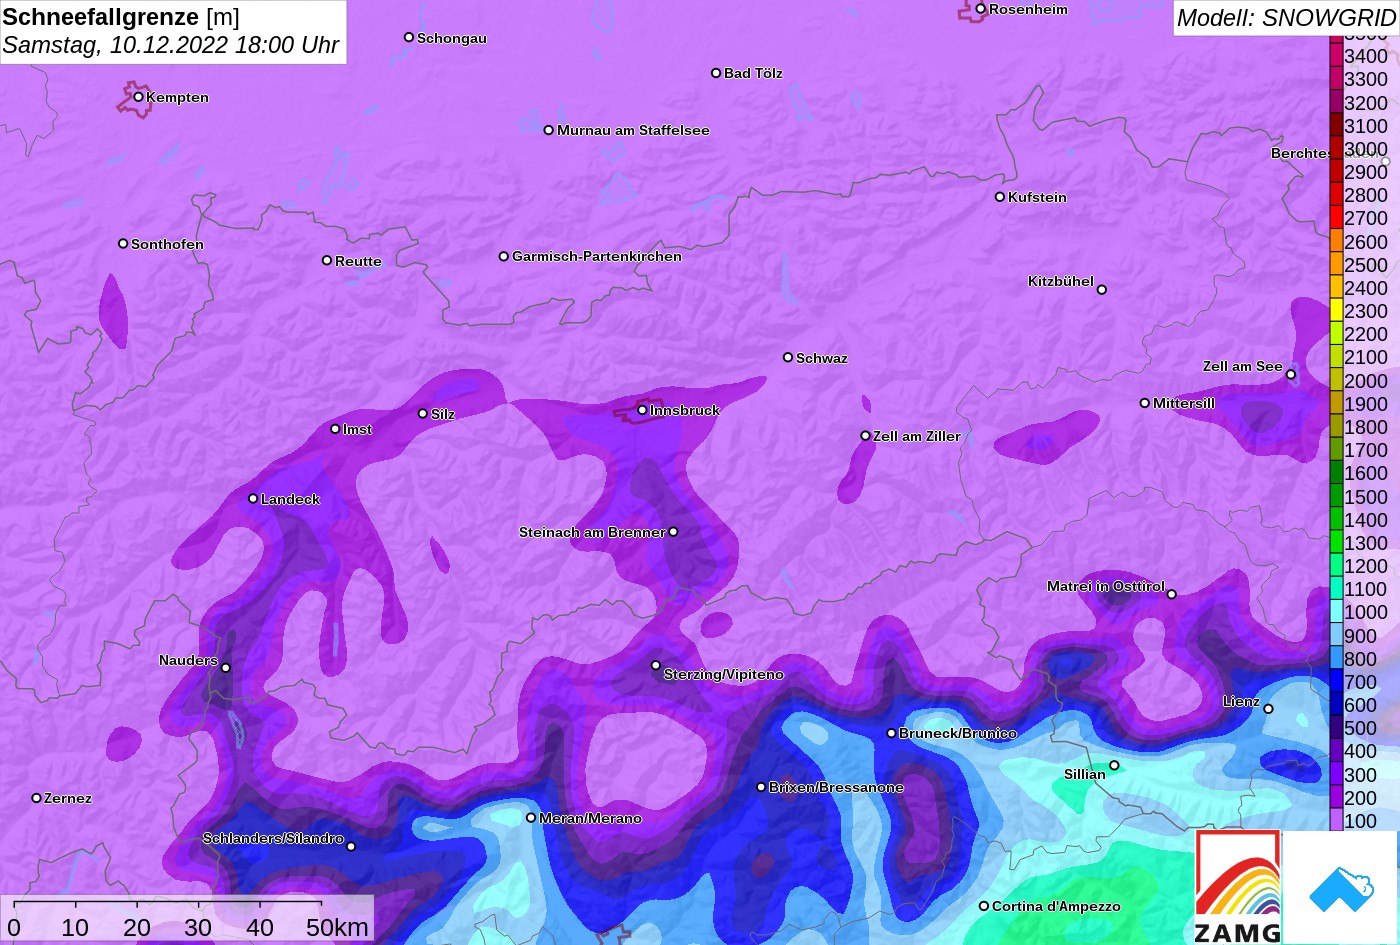1400x945 pixels.
Task: Click the Garmisch-Partenkirchen label
Action: click(597, 256)
